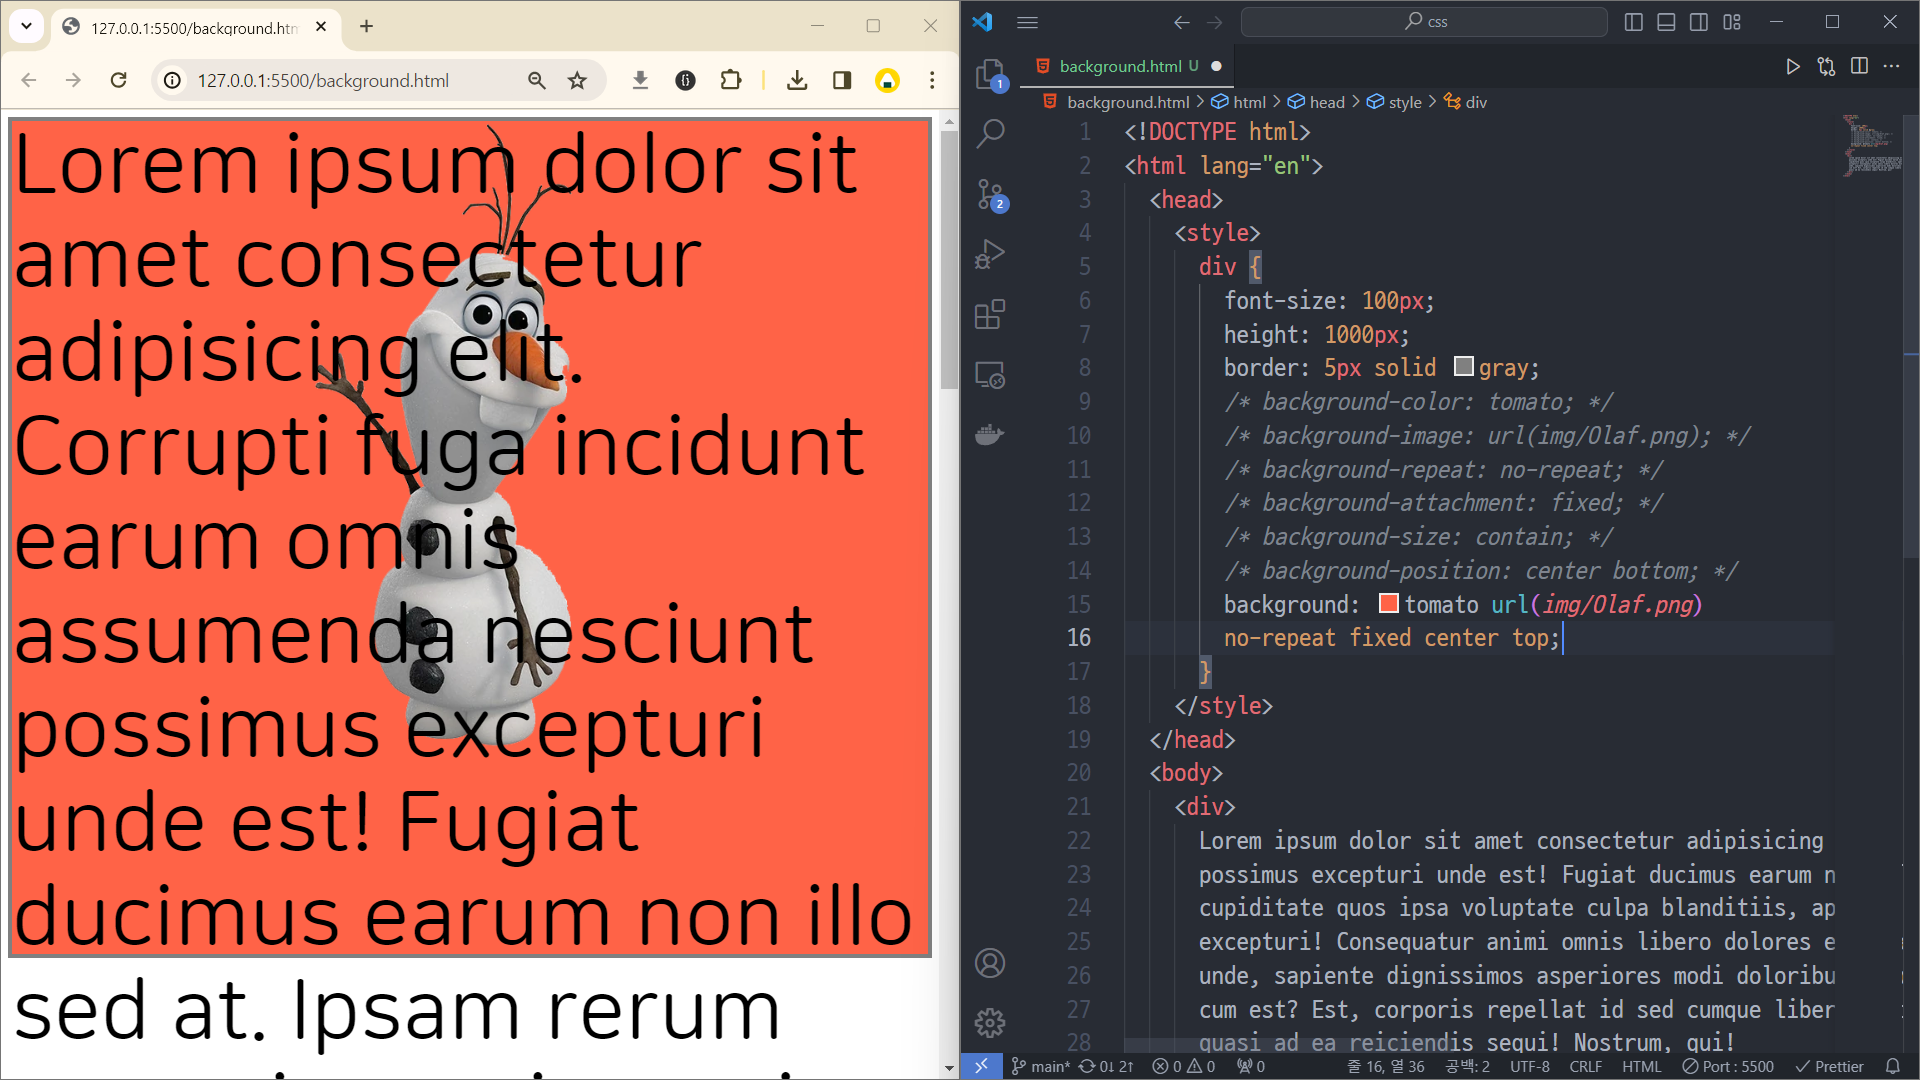Select the background.html editor tab
Viewport: 1920px width, 1080px height.
(x=1120, y=66)
